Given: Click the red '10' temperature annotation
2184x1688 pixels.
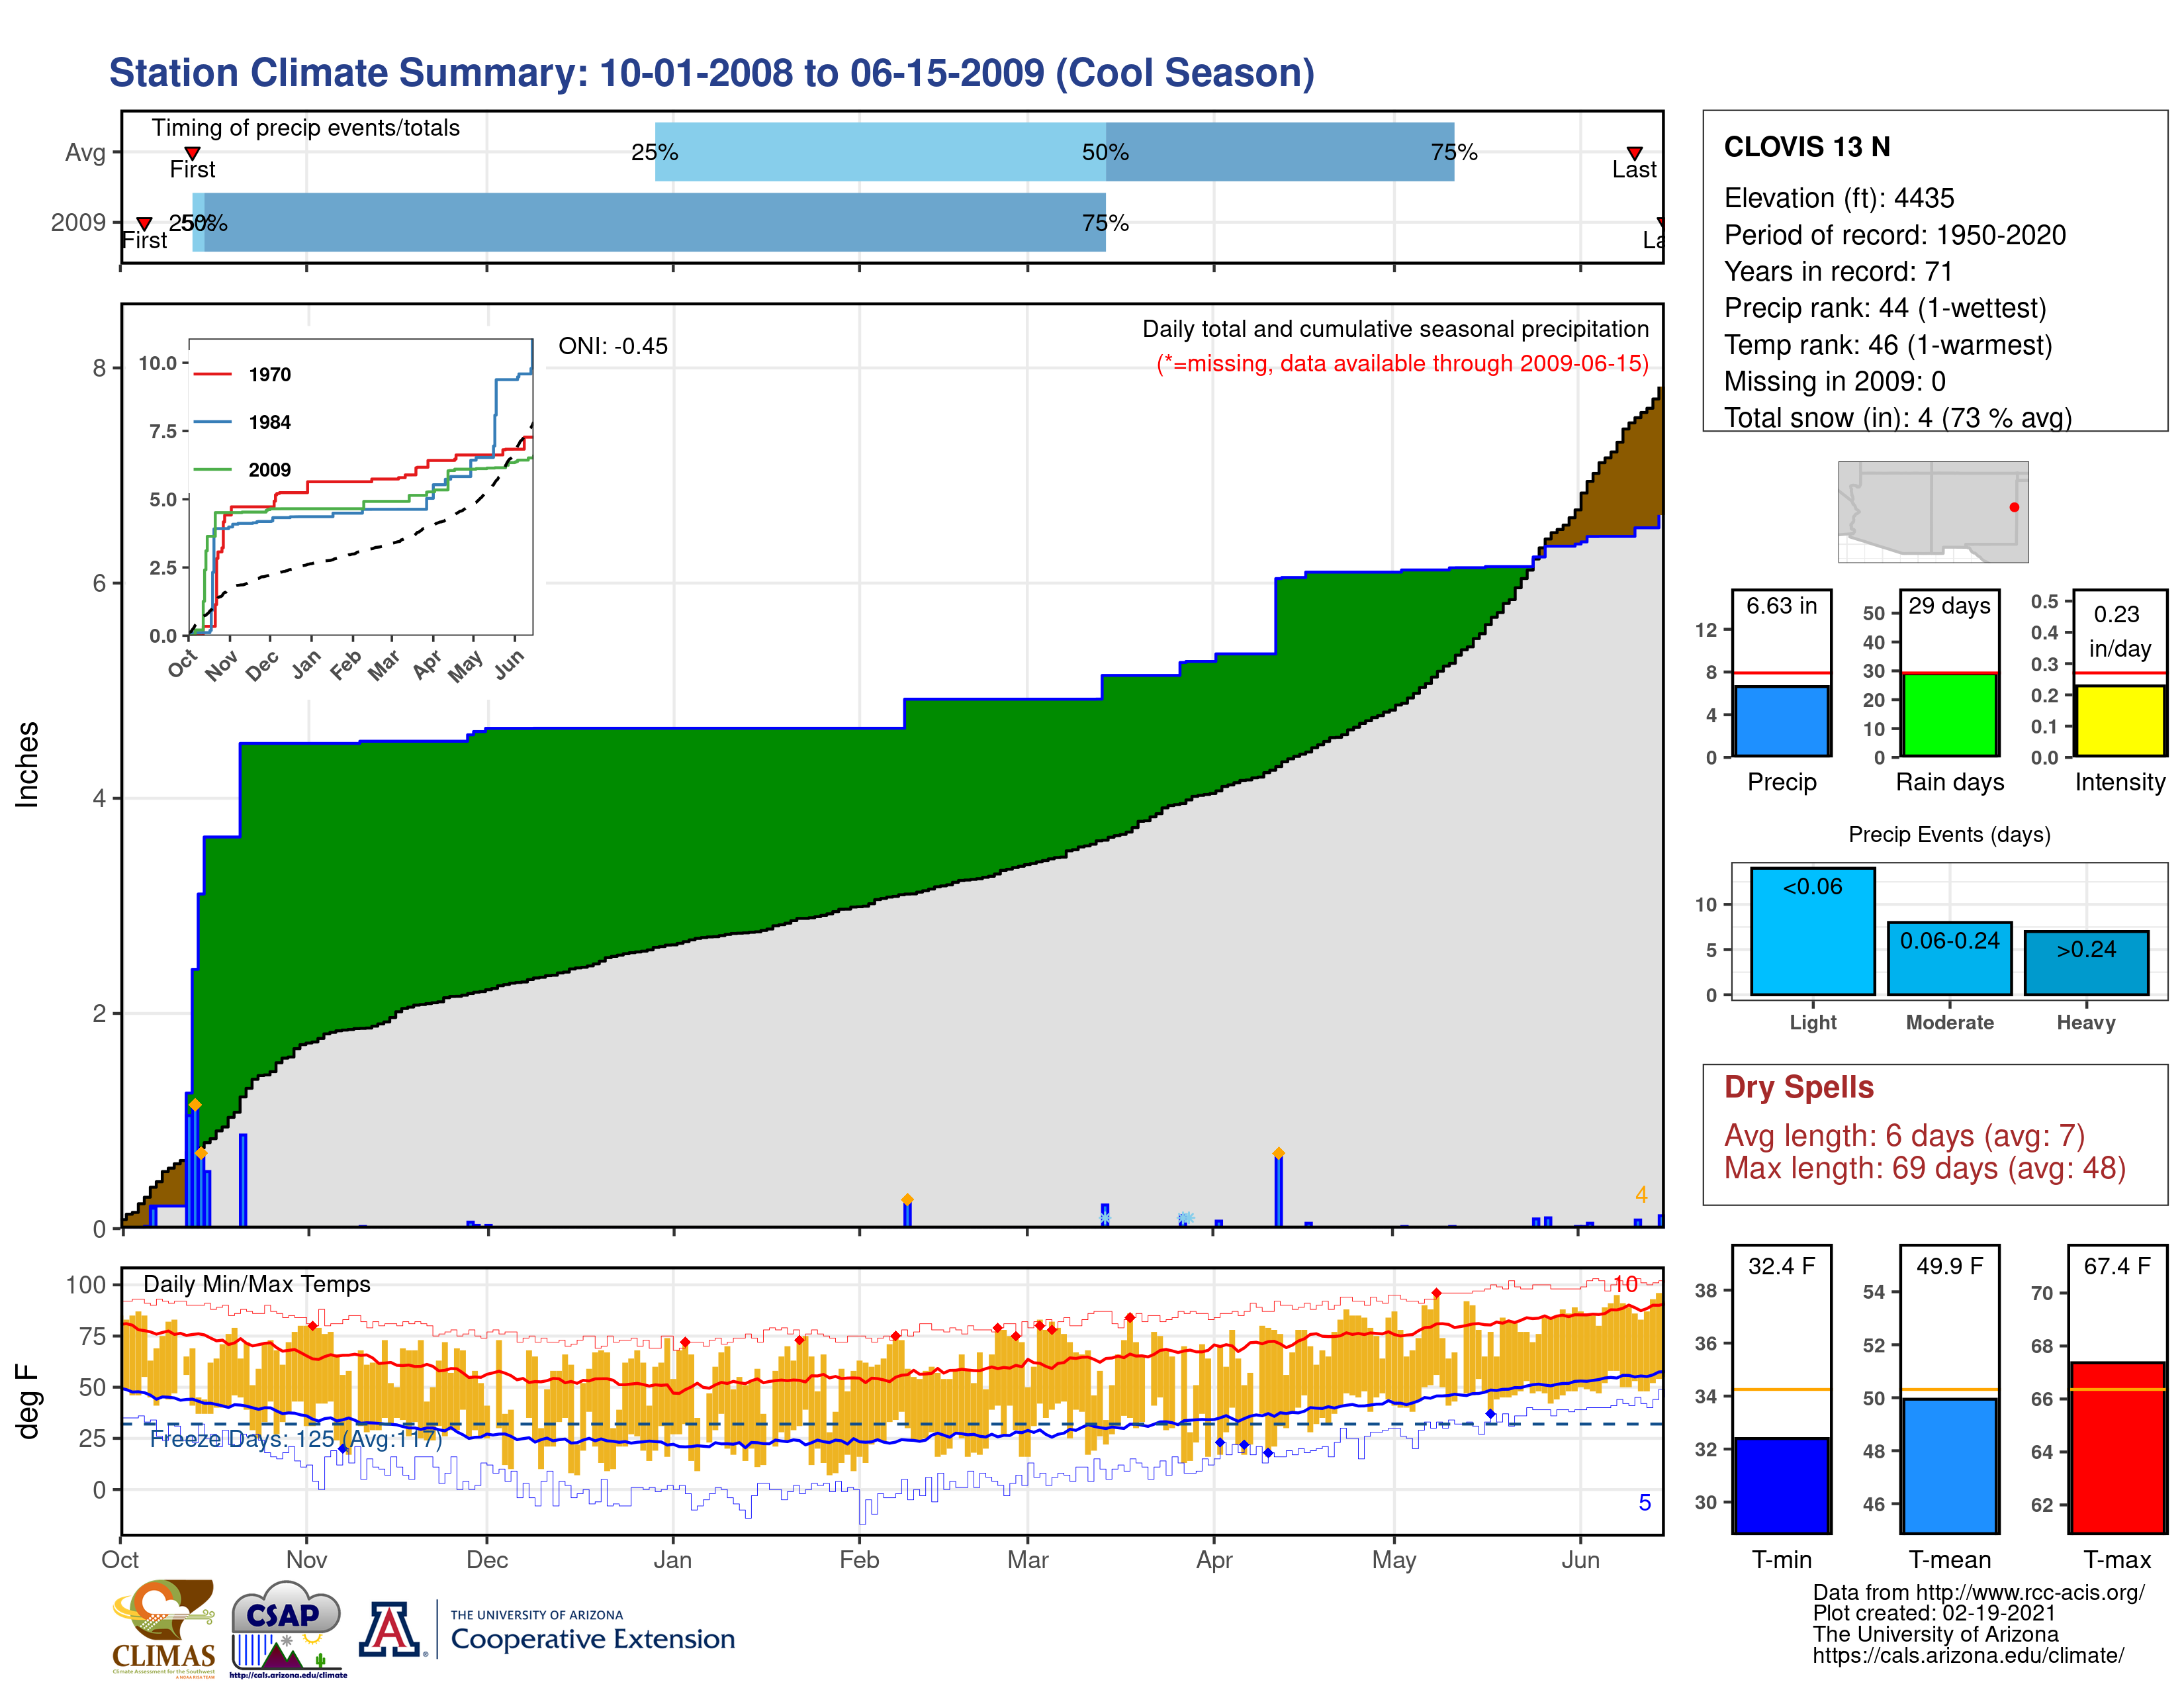Looking at the screenshot, I should 1625,1284.
